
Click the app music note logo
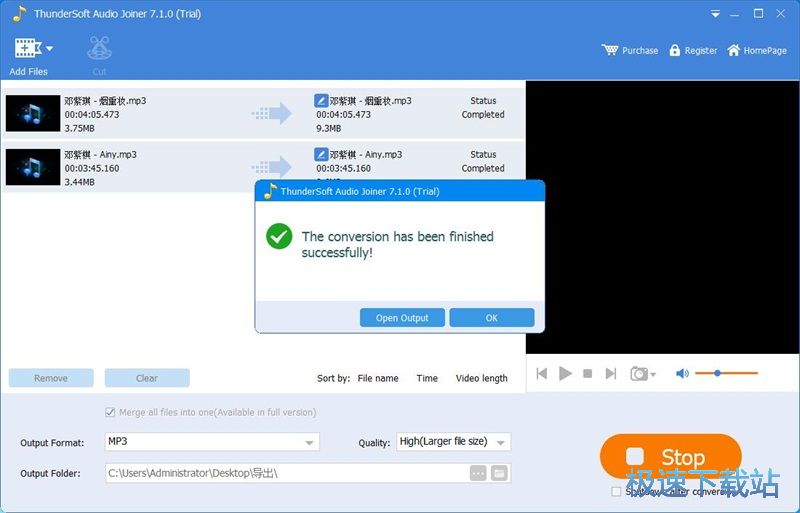pyautogui.click(x=19, y=14)
